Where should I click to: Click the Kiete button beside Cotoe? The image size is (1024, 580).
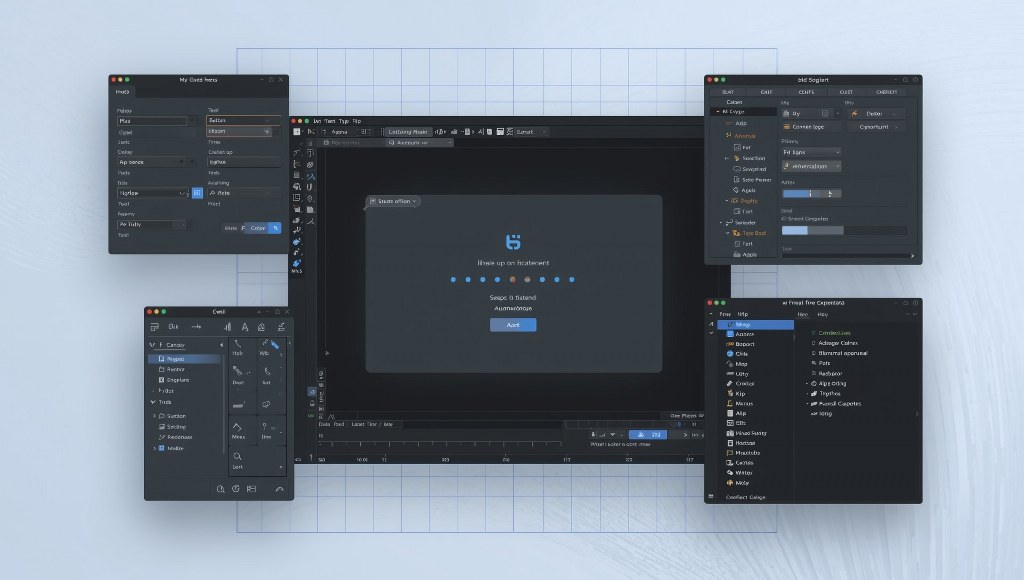coord(231,228)
